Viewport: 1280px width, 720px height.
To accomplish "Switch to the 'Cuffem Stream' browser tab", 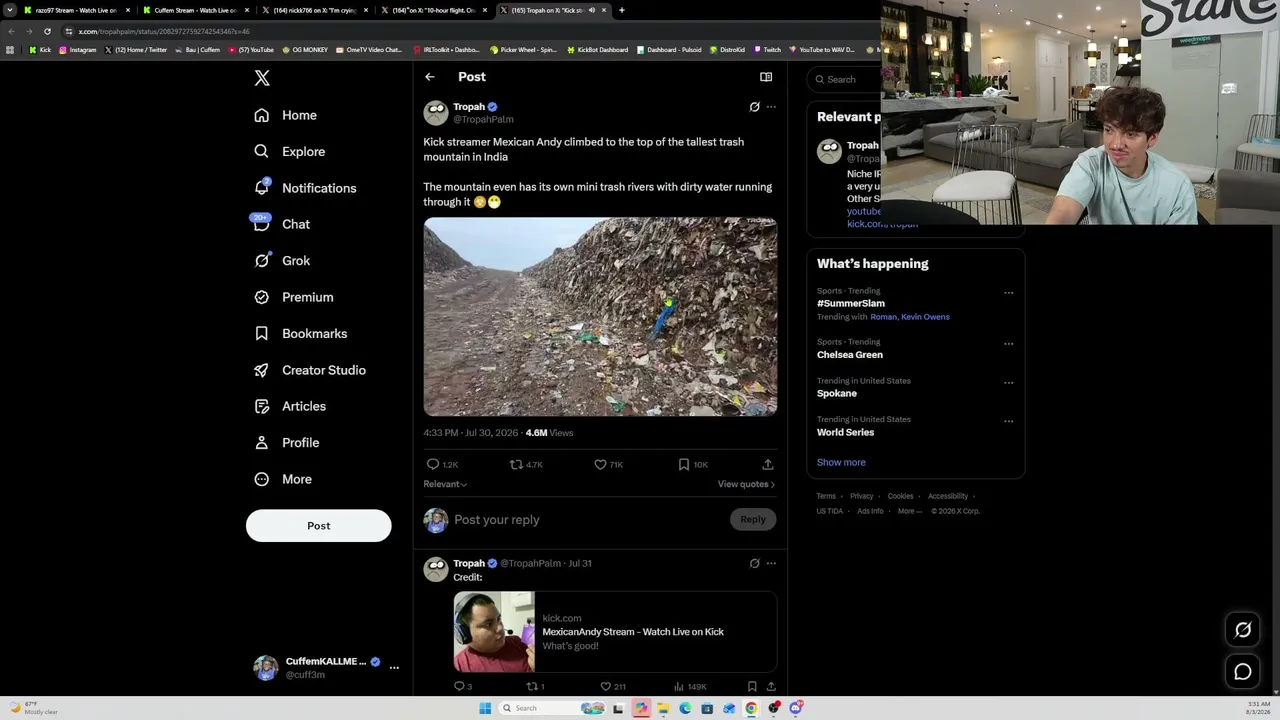I will click(196, 10).
